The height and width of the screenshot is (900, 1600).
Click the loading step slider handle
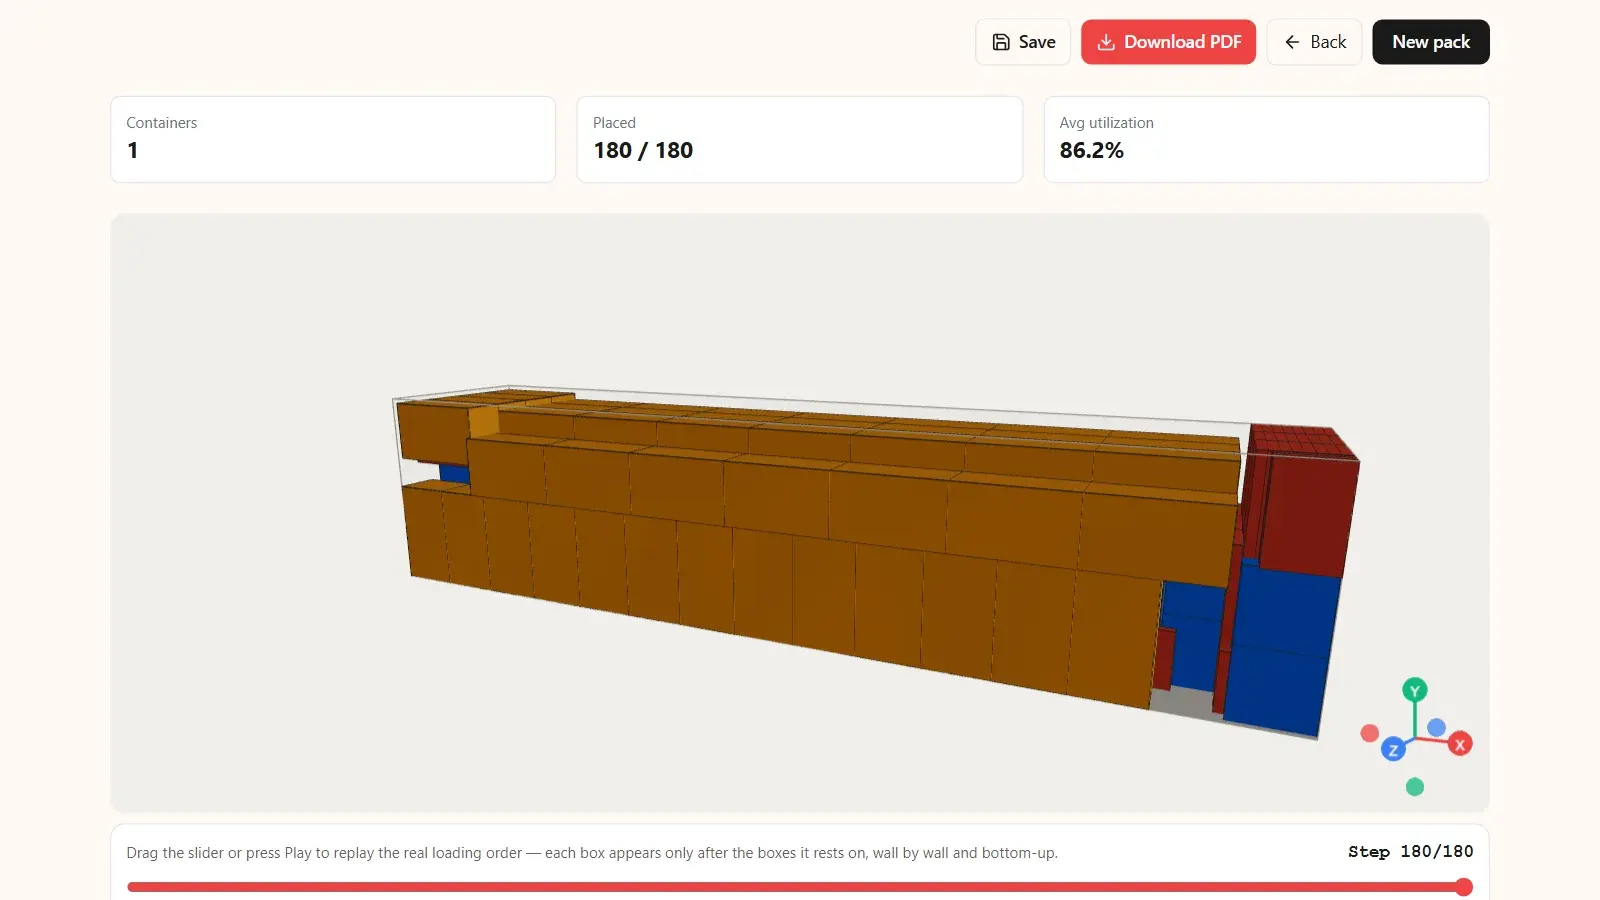[1464, 887]
